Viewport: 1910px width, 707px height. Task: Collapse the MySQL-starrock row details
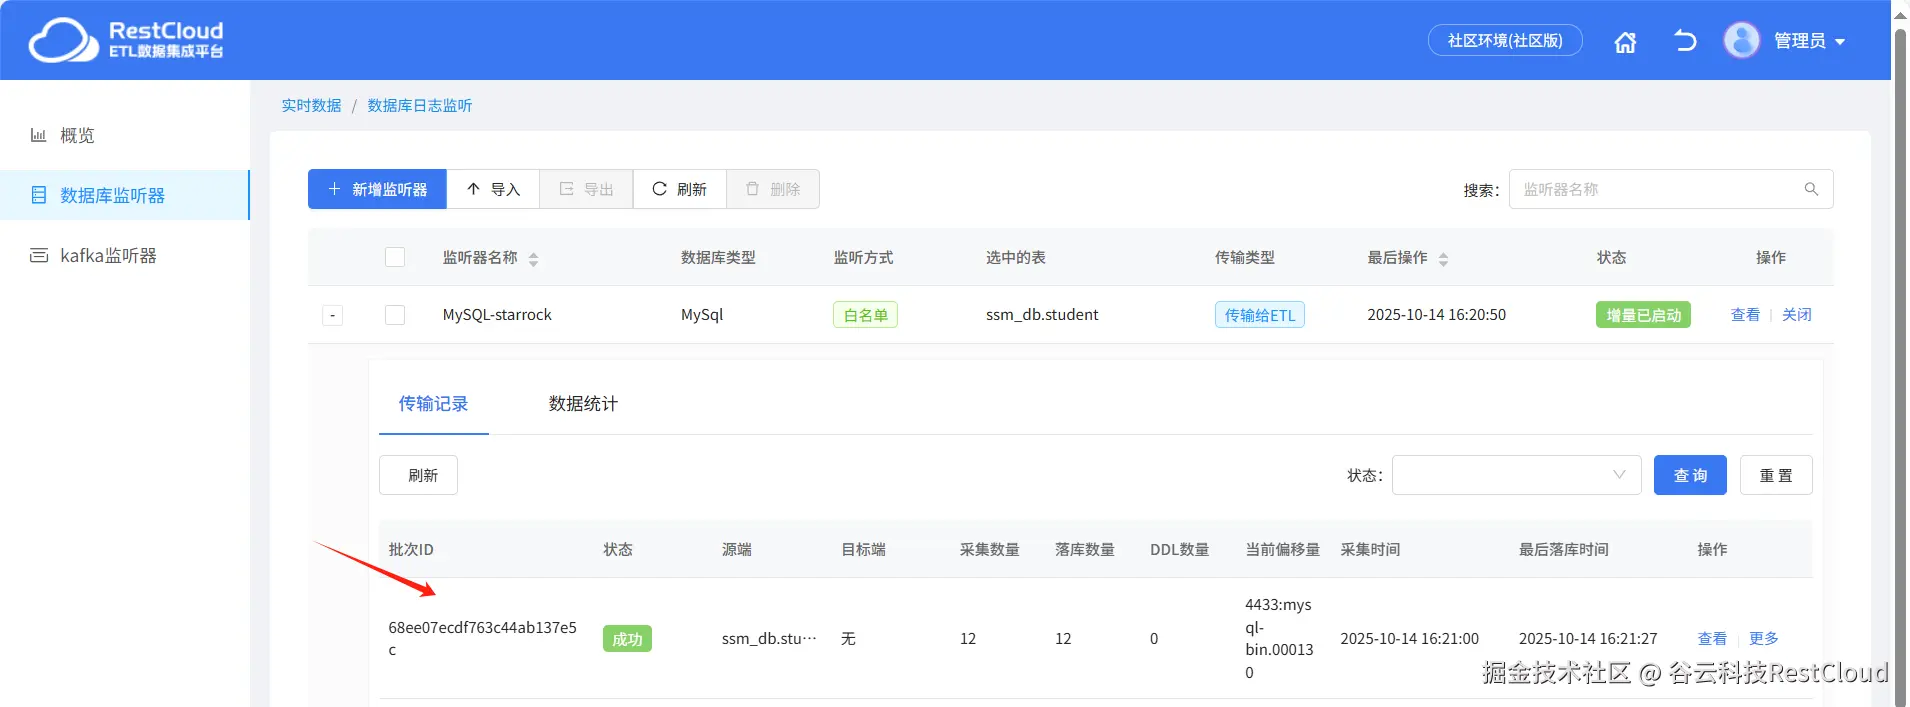click(x=333, y=316)
